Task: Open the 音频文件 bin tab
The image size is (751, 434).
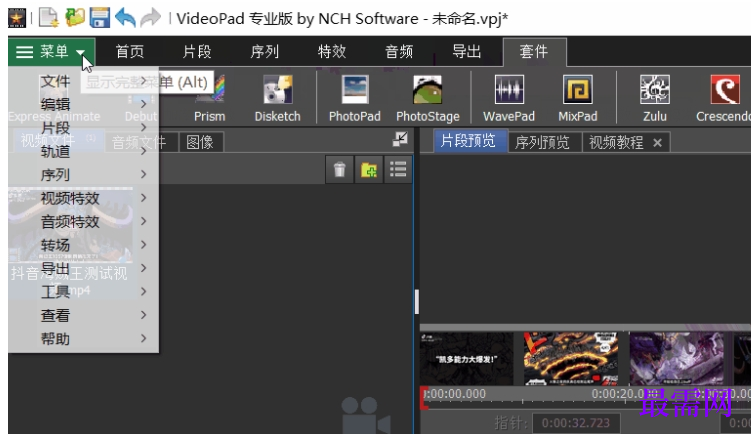Action: 139,142
